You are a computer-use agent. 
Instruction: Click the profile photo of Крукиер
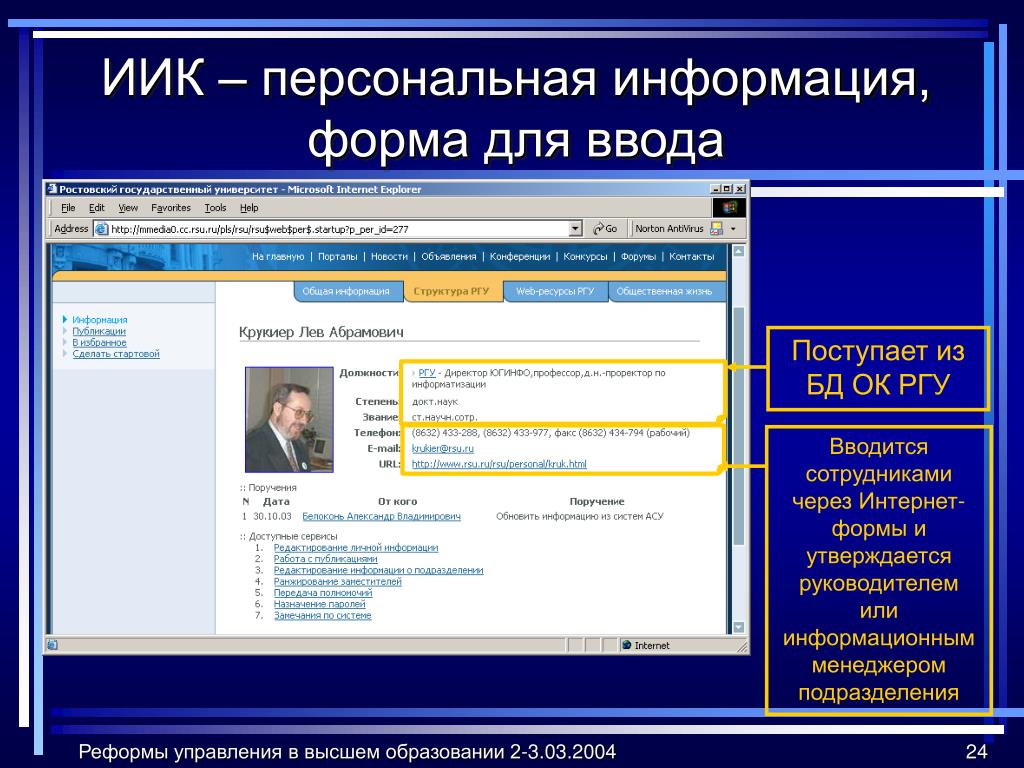coord(289,419)
